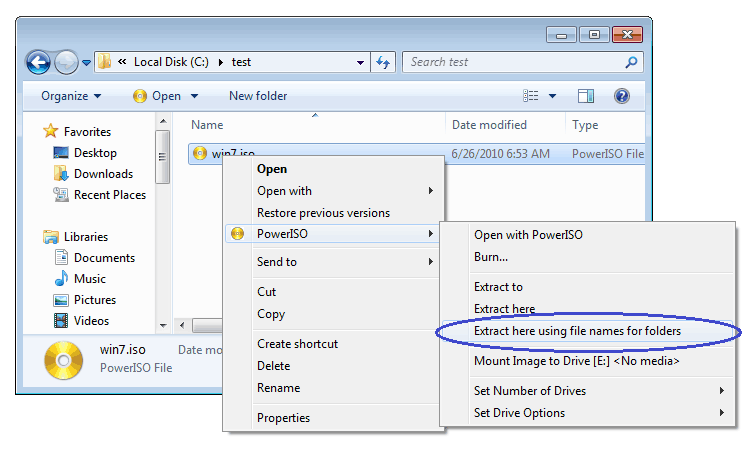Screen dimensions: 750x450
Task: Toggle the preview pane icon
Action: tap(585, 96)
